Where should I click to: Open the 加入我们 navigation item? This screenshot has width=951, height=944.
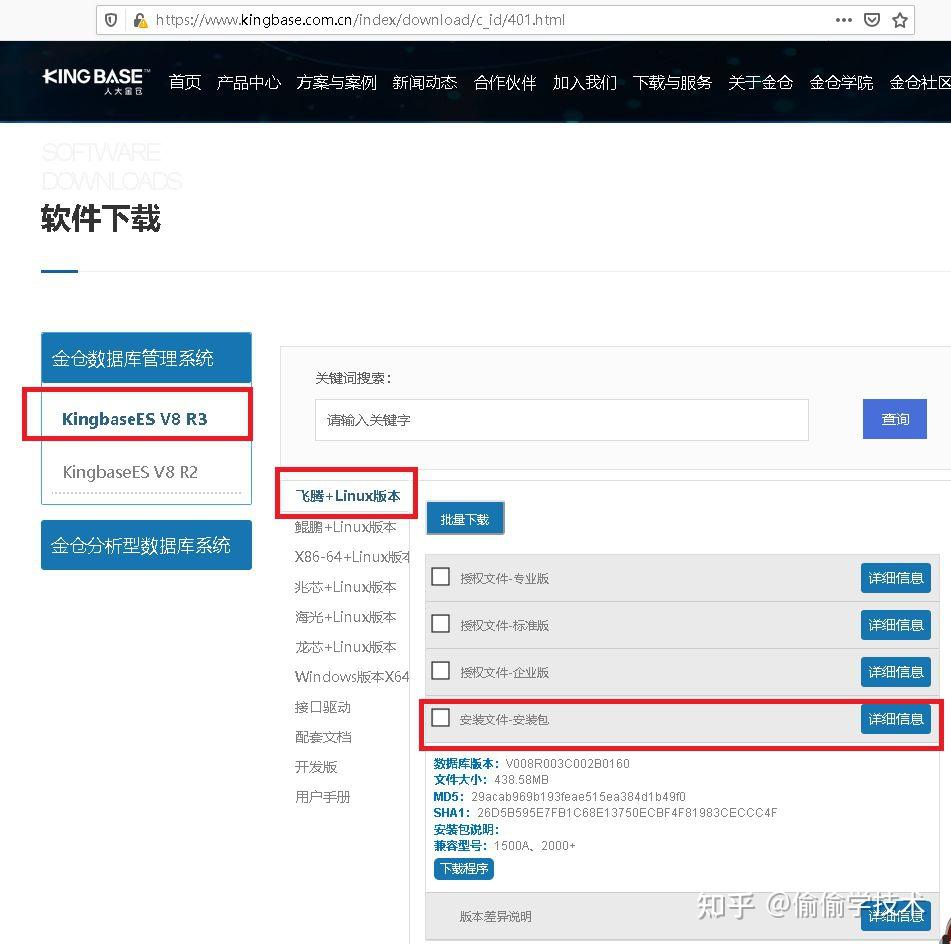[585, 82]
